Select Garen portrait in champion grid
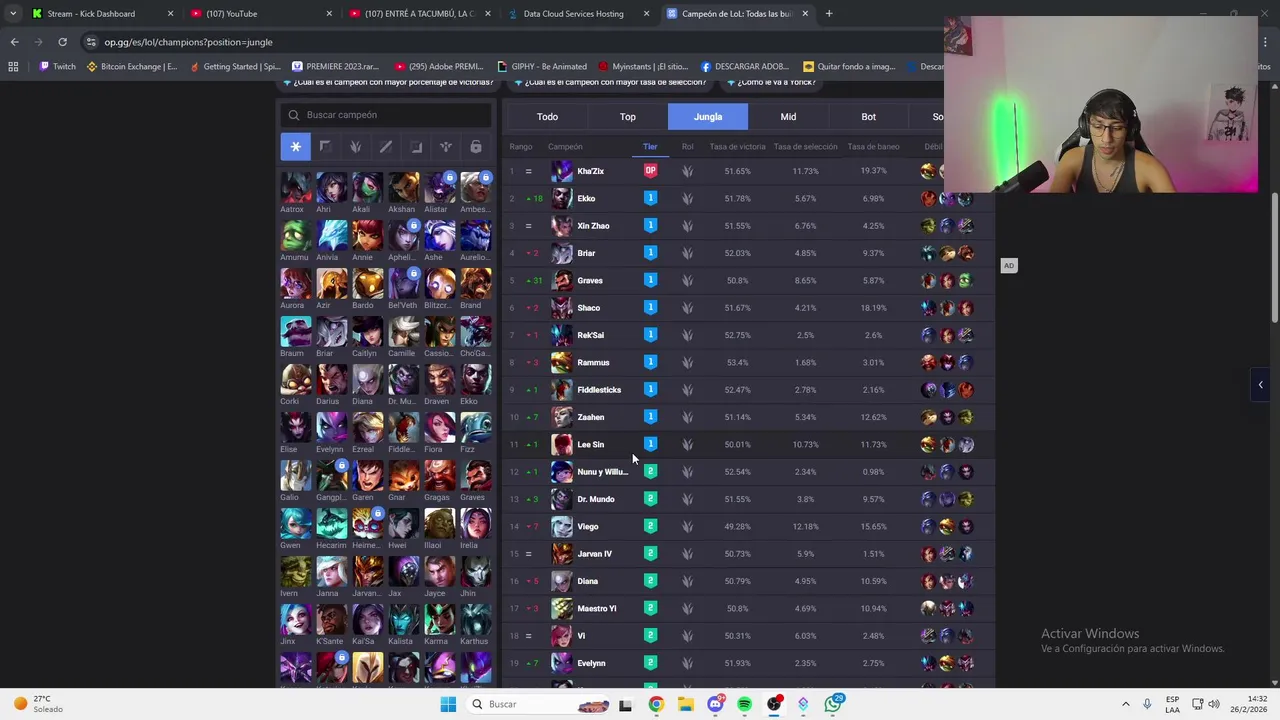1280x720 pixels. 367,476
